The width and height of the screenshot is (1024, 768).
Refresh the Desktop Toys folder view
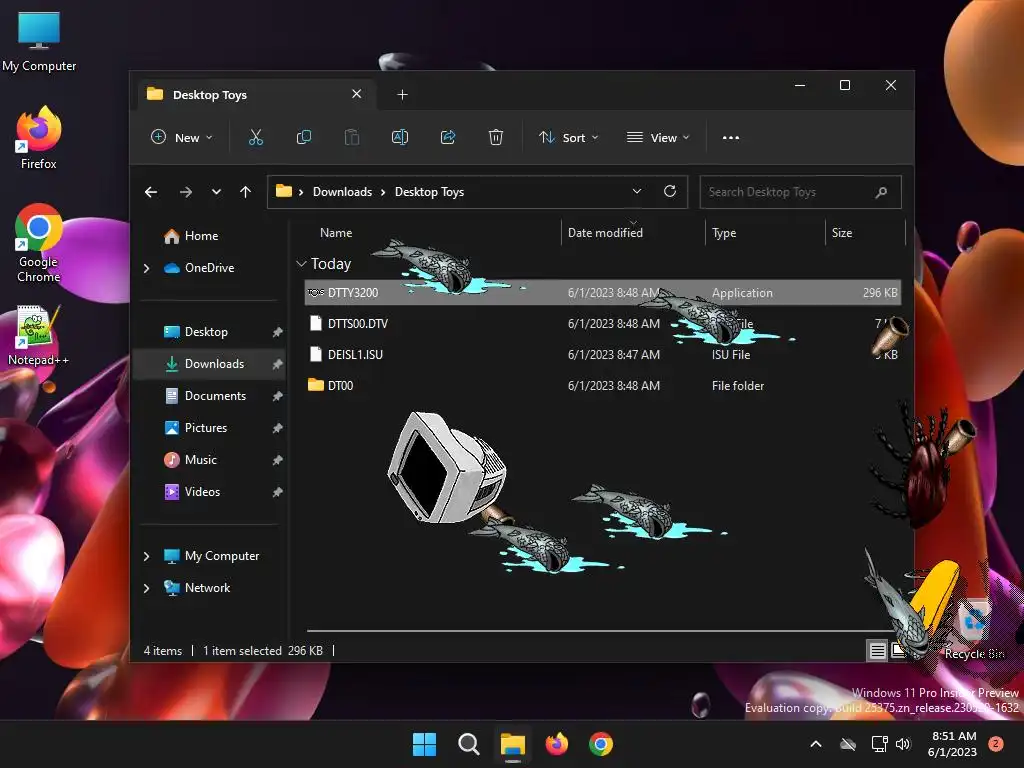669,191
